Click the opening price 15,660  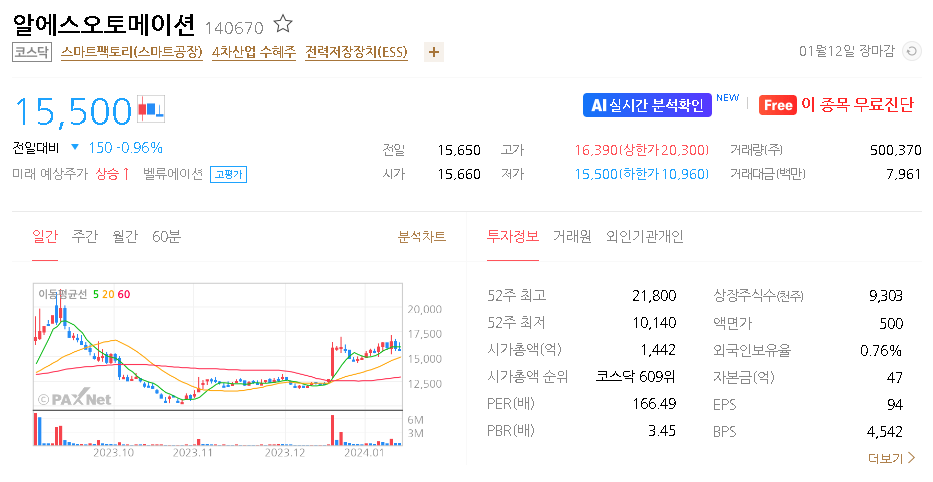pos(459,174)
